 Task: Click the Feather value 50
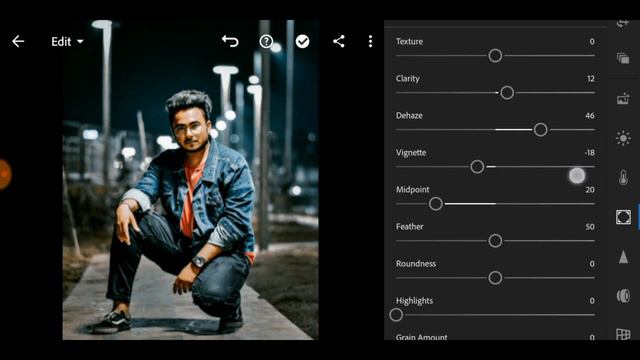(590, 227)
